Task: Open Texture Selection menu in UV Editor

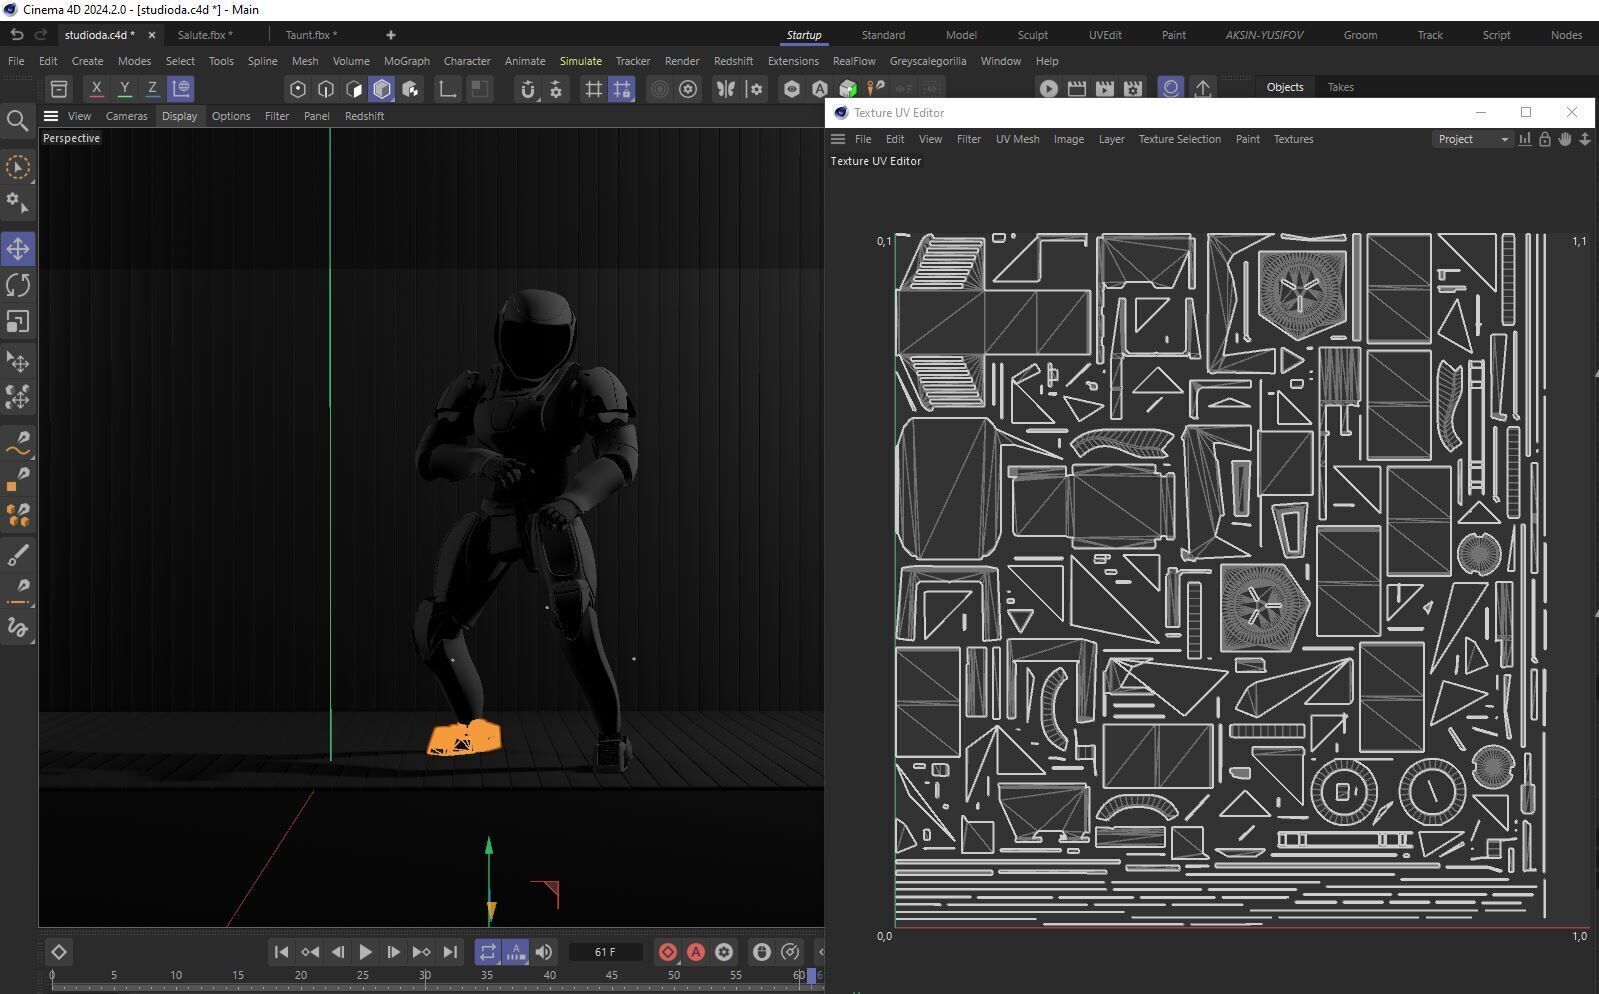Action: 1179,139
